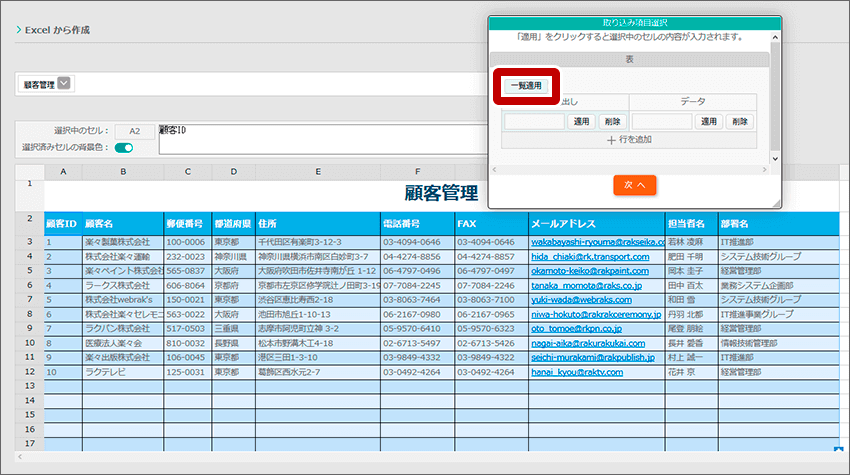
Task: Open the hanai_kyou@raktv.com link
Action: [x=577, y=372]
